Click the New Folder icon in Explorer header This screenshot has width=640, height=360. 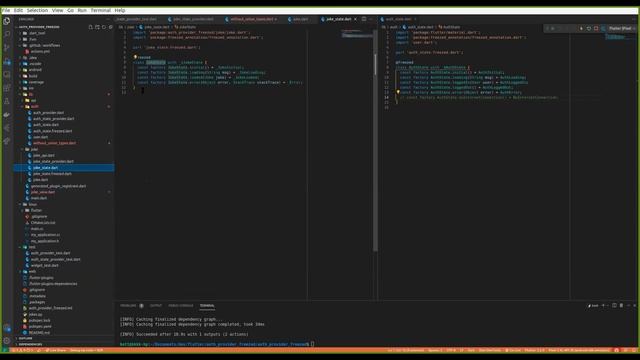pos(97,27)
